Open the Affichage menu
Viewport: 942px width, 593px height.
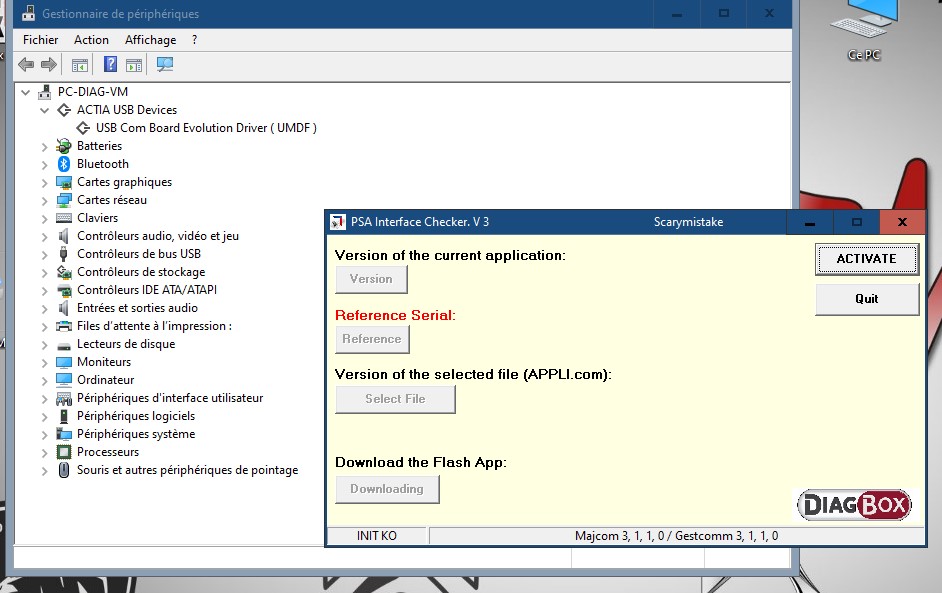pos(150,40)
